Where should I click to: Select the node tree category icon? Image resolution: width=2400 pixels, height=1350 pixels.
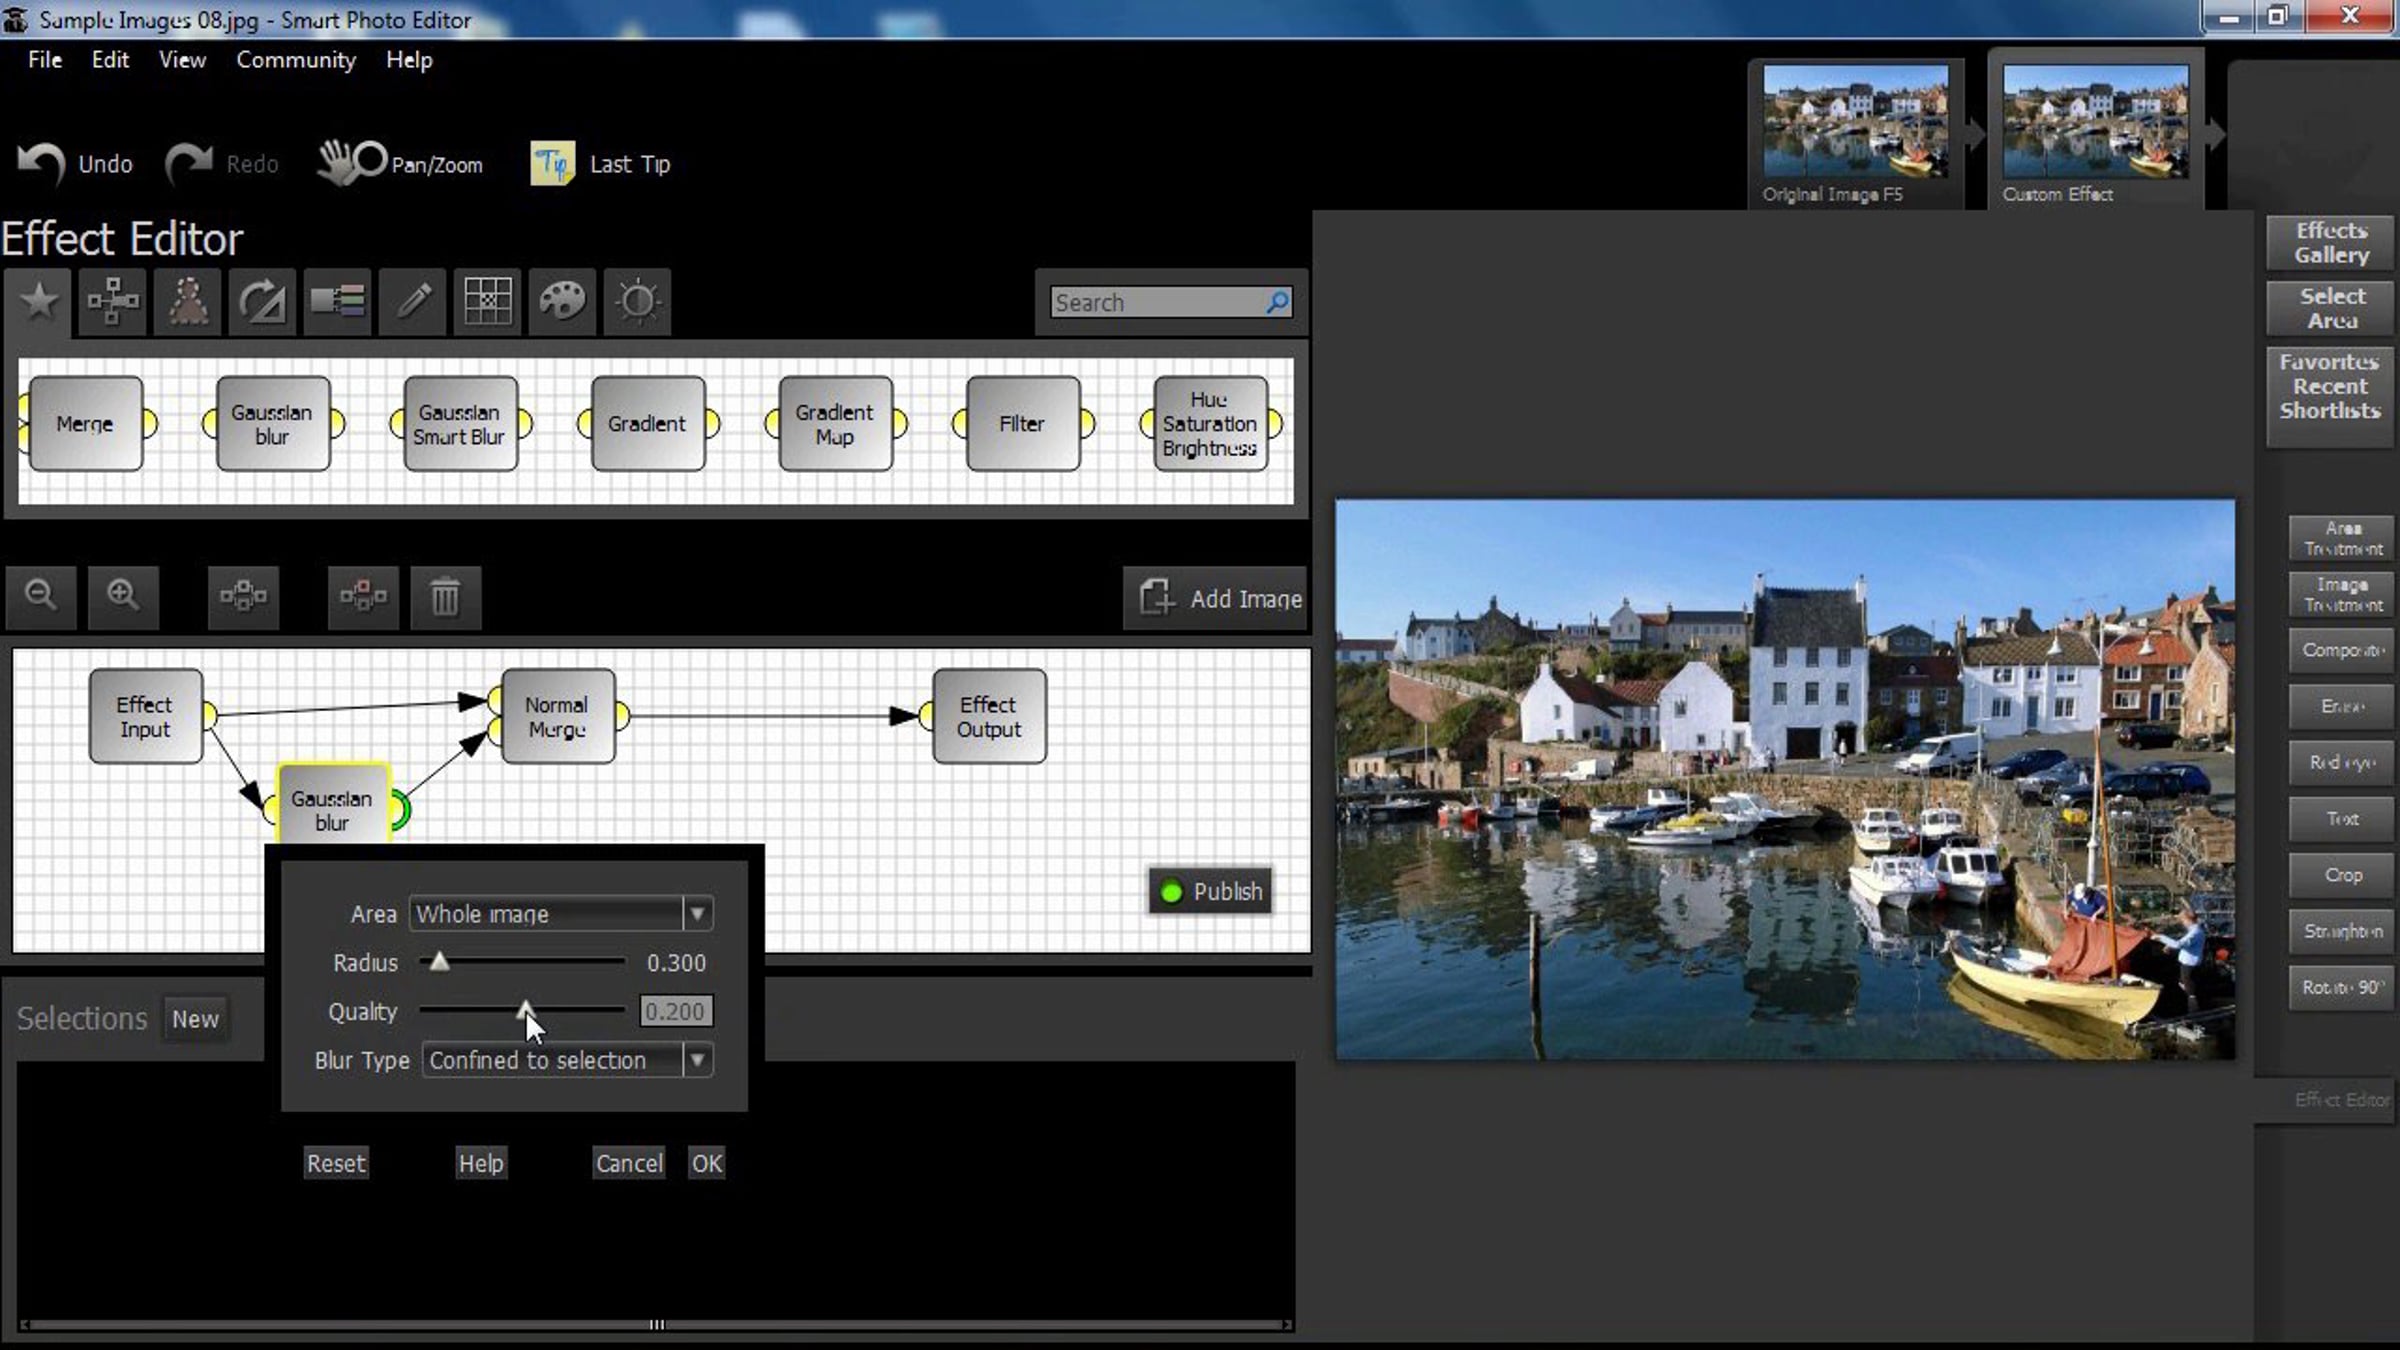point(113,301)
